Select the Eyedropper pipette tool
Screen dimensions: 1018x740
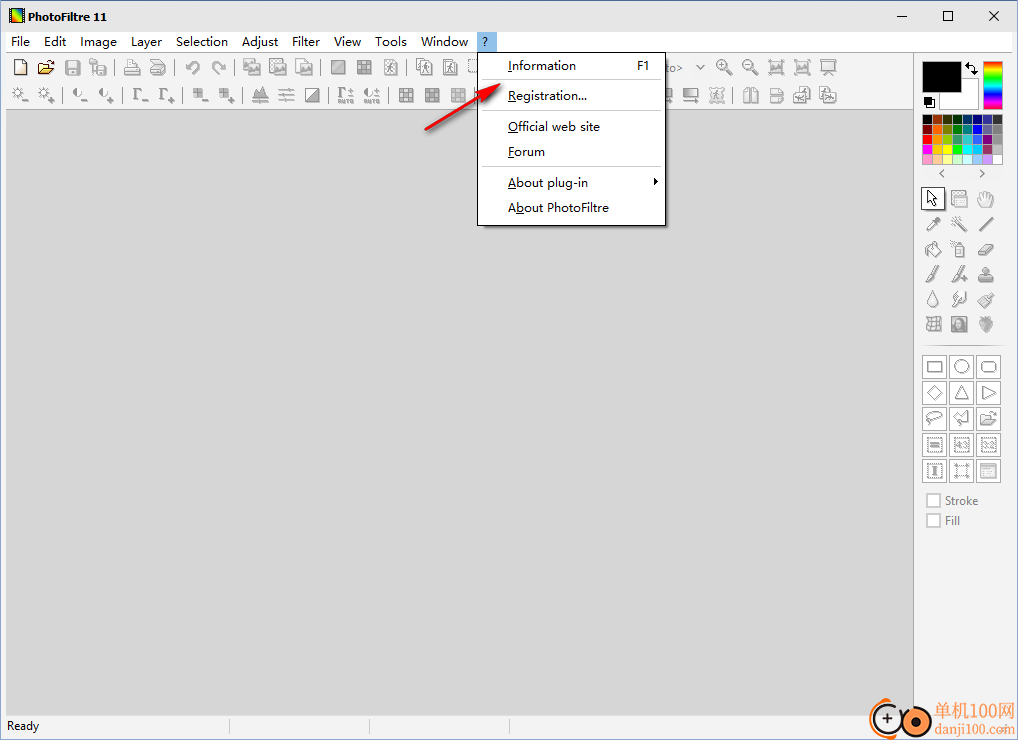[933, 225]
